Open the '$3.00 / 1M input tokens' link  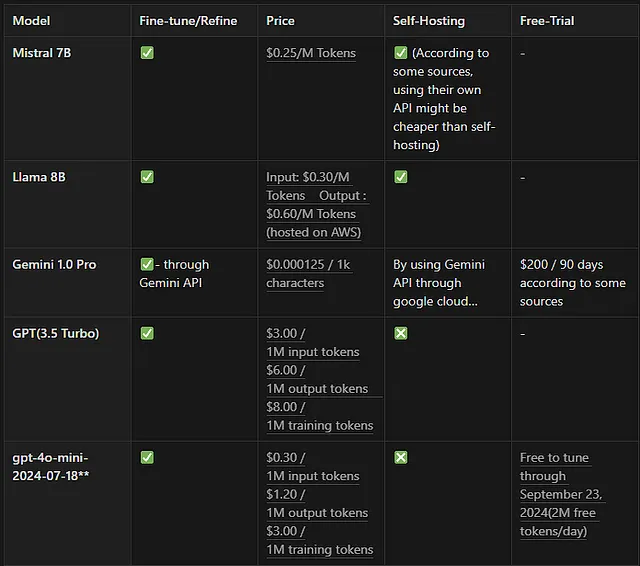click(x=313, y=342)
